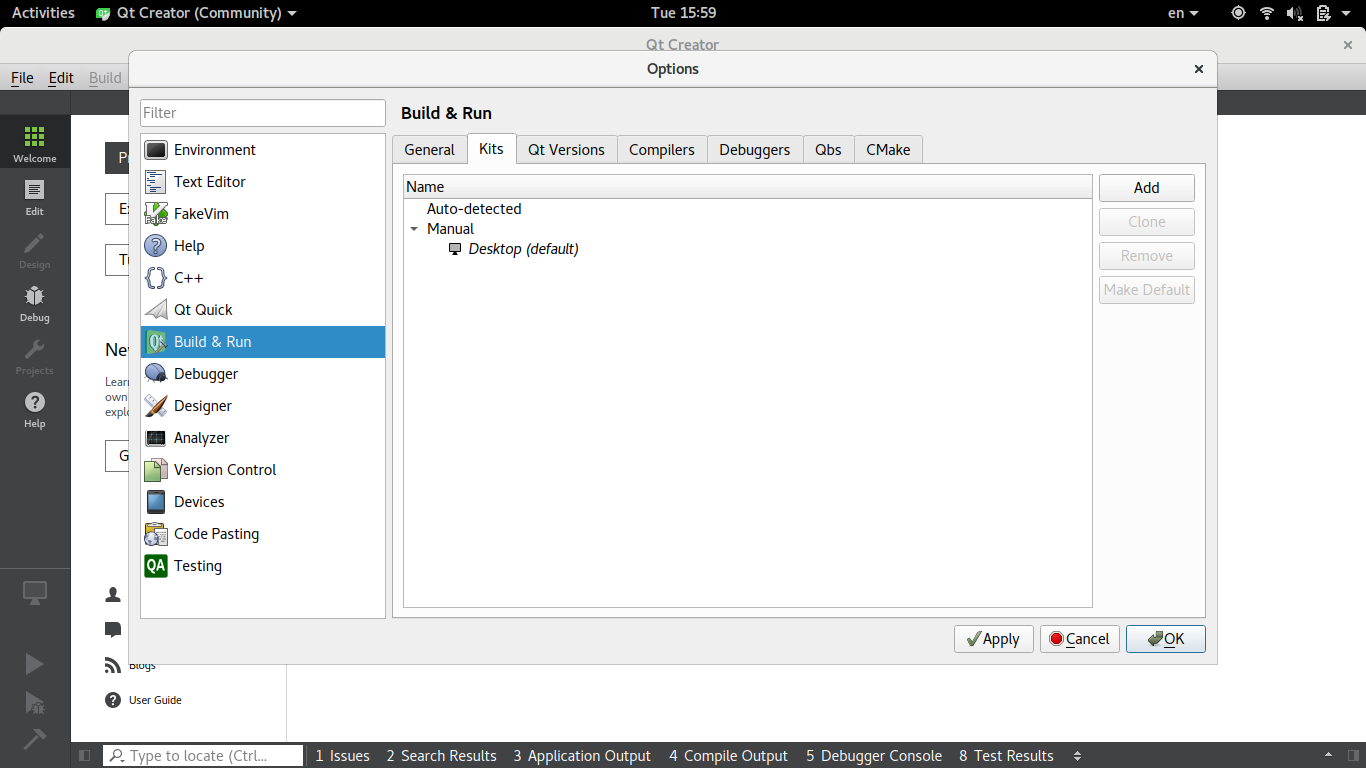This screenshot has width=1366, height=768.
Task: Select the C++ braces icon category
Action: tap(156, 278)
